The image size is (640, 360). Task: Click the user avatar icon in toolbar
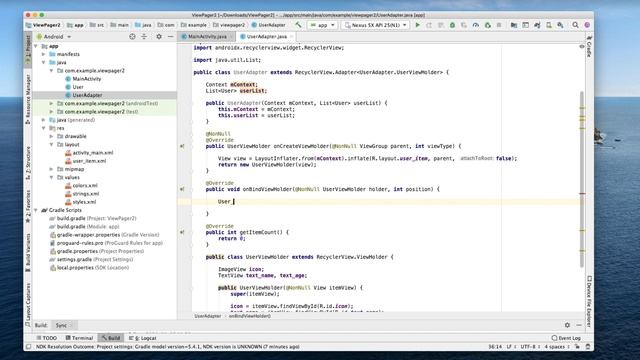[x=587, y=25]
